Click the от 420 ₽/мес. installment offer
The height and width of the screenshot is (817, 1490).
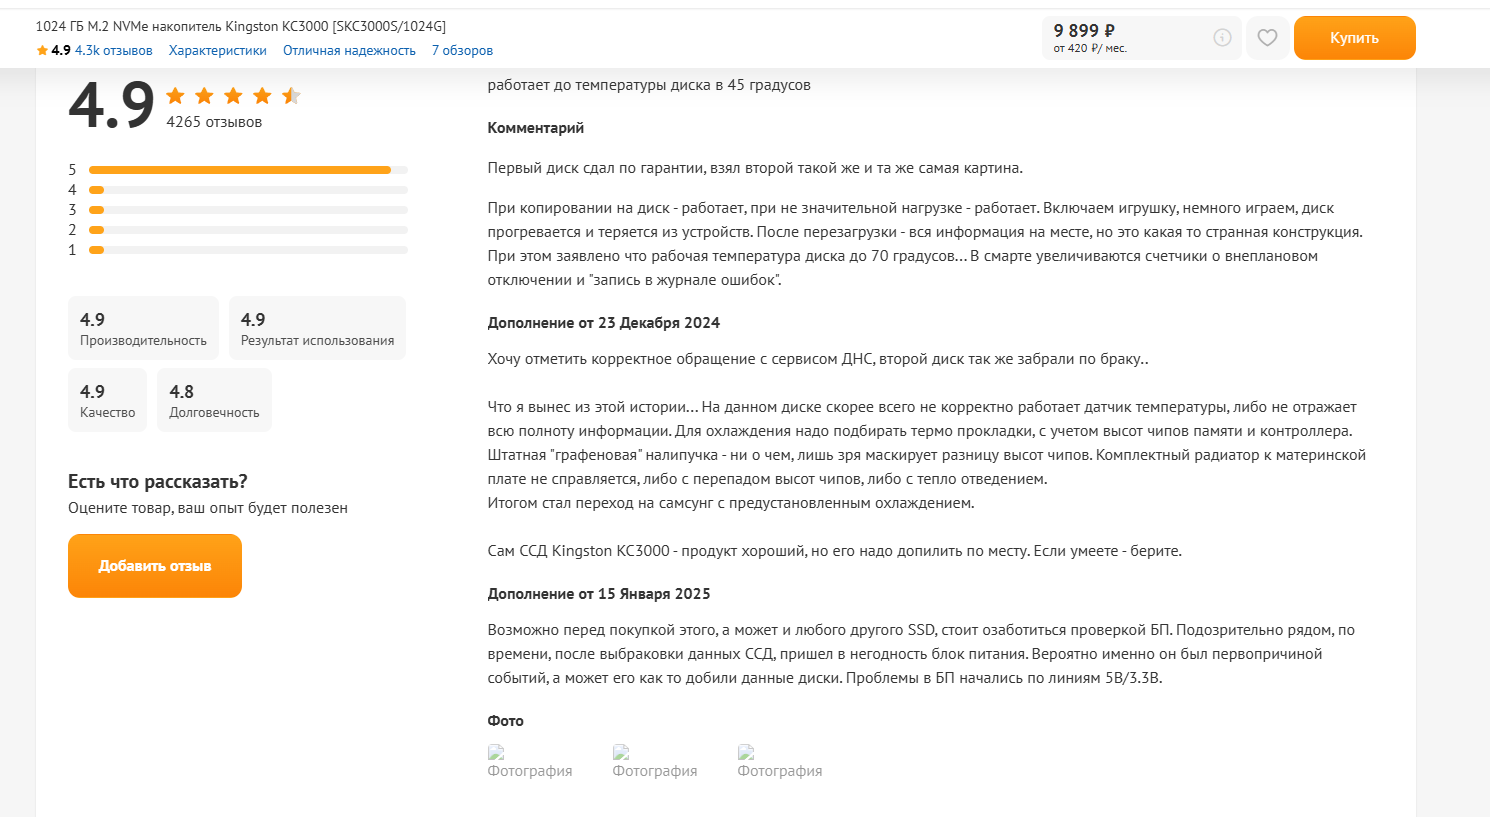[1090, 49]
